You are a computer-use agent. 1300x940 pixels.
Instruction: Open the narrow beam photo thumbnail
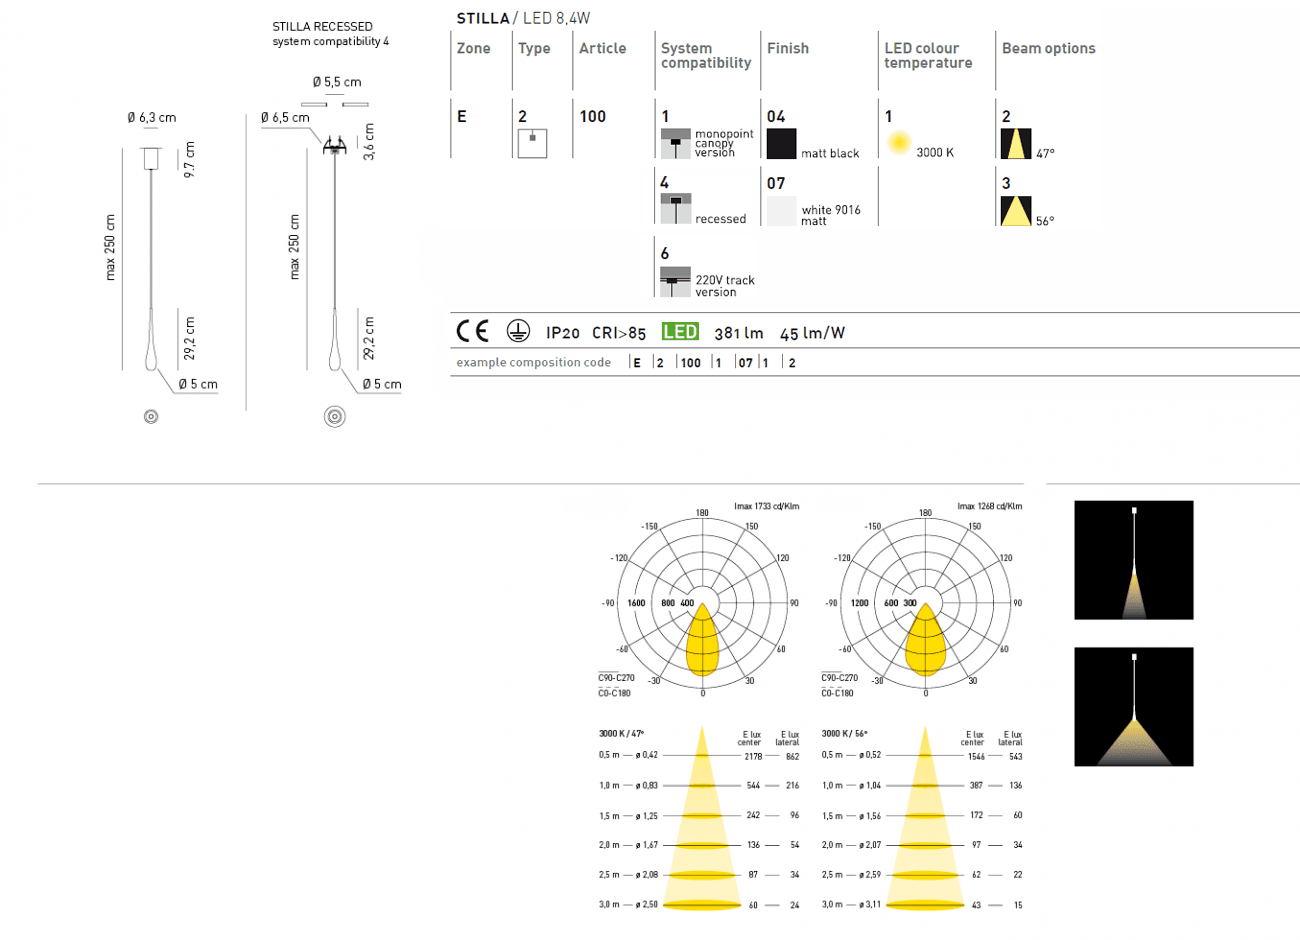(1134, 560)
